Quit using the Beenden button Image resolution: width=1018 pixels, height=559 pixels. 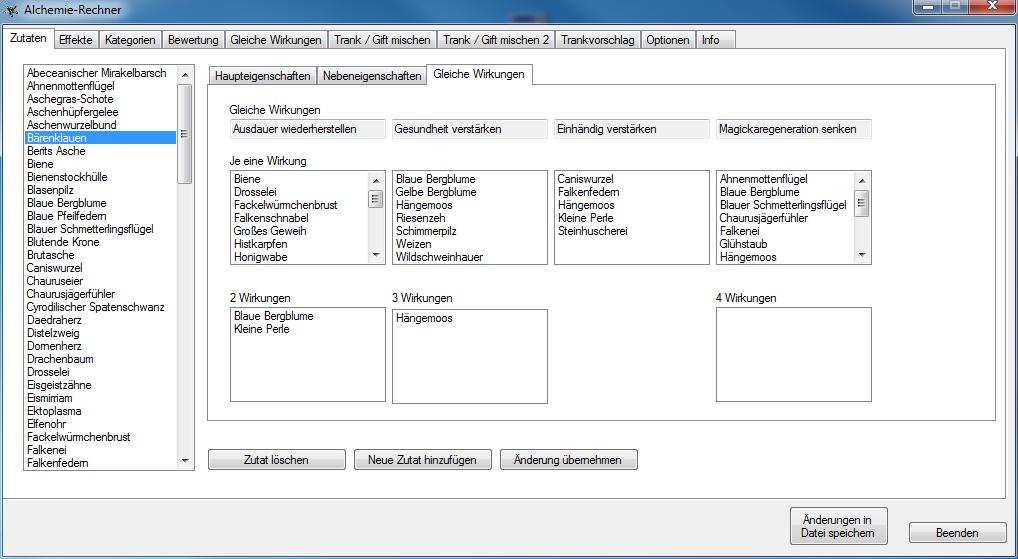pyautogui.click(x=956, y=533)
